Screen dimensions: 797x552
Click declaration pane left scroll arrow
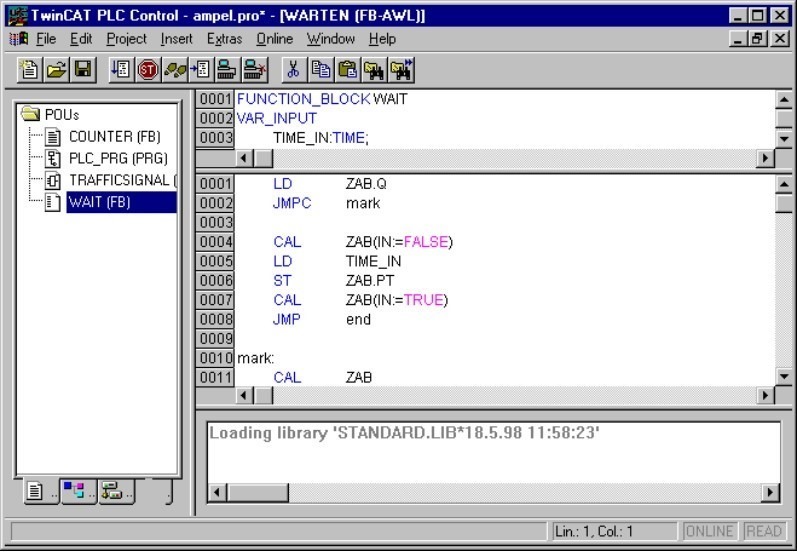[x=244, y=159]
